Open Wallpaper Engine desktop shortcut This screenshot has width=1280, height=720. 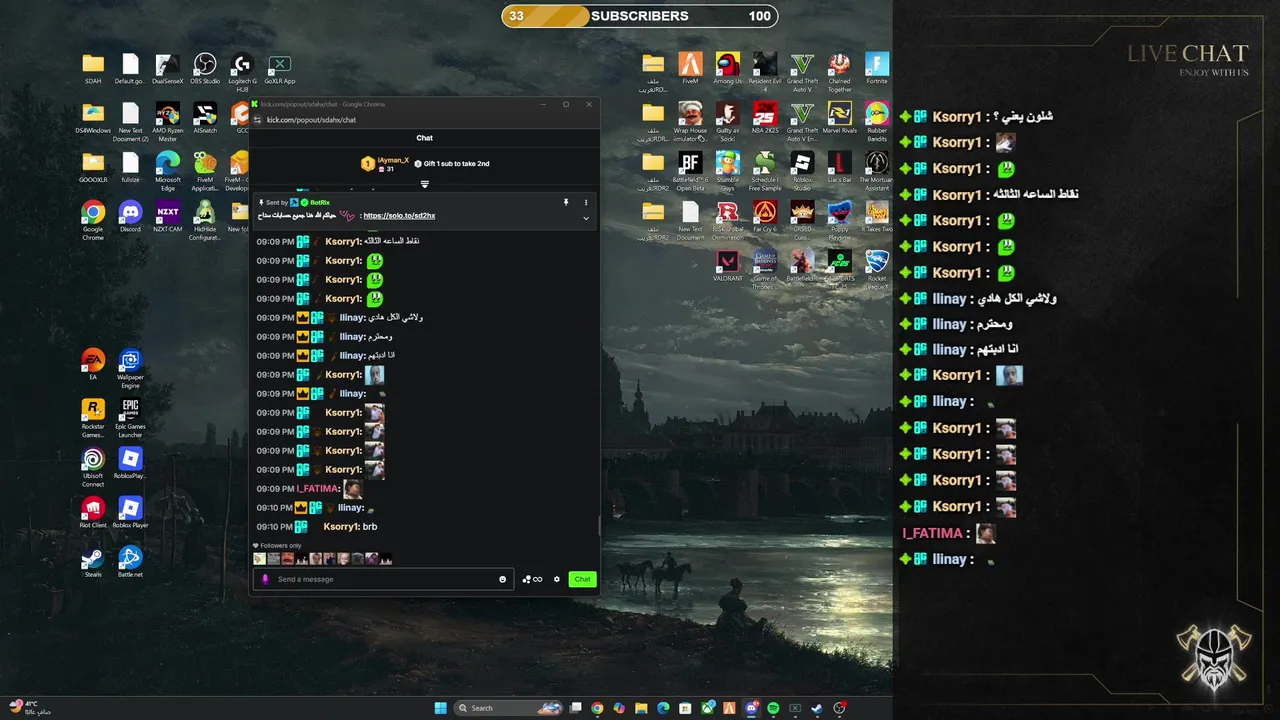[x=130, y=369]
